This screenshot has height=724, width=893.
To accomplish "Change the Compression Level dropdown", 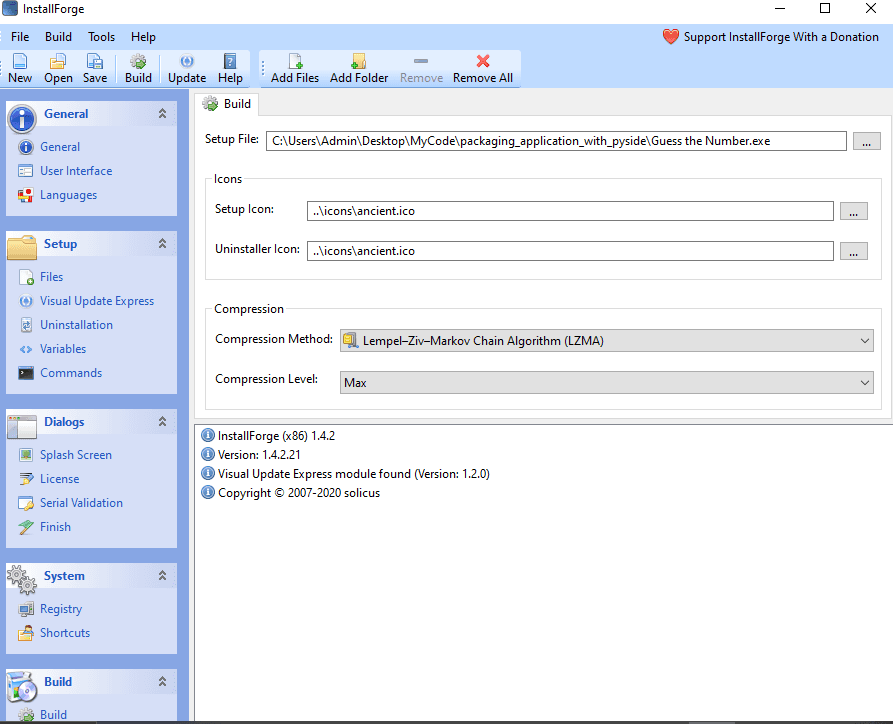I will point(866,382).
